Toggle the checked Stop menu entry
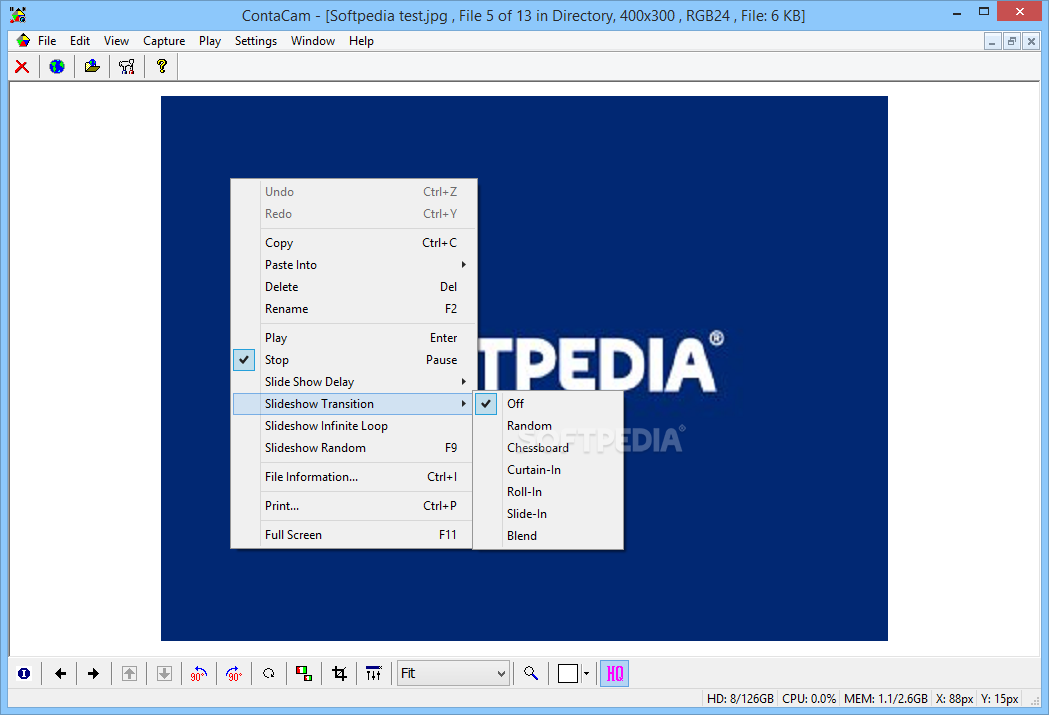1049x715 pixels. click(353, 360)
